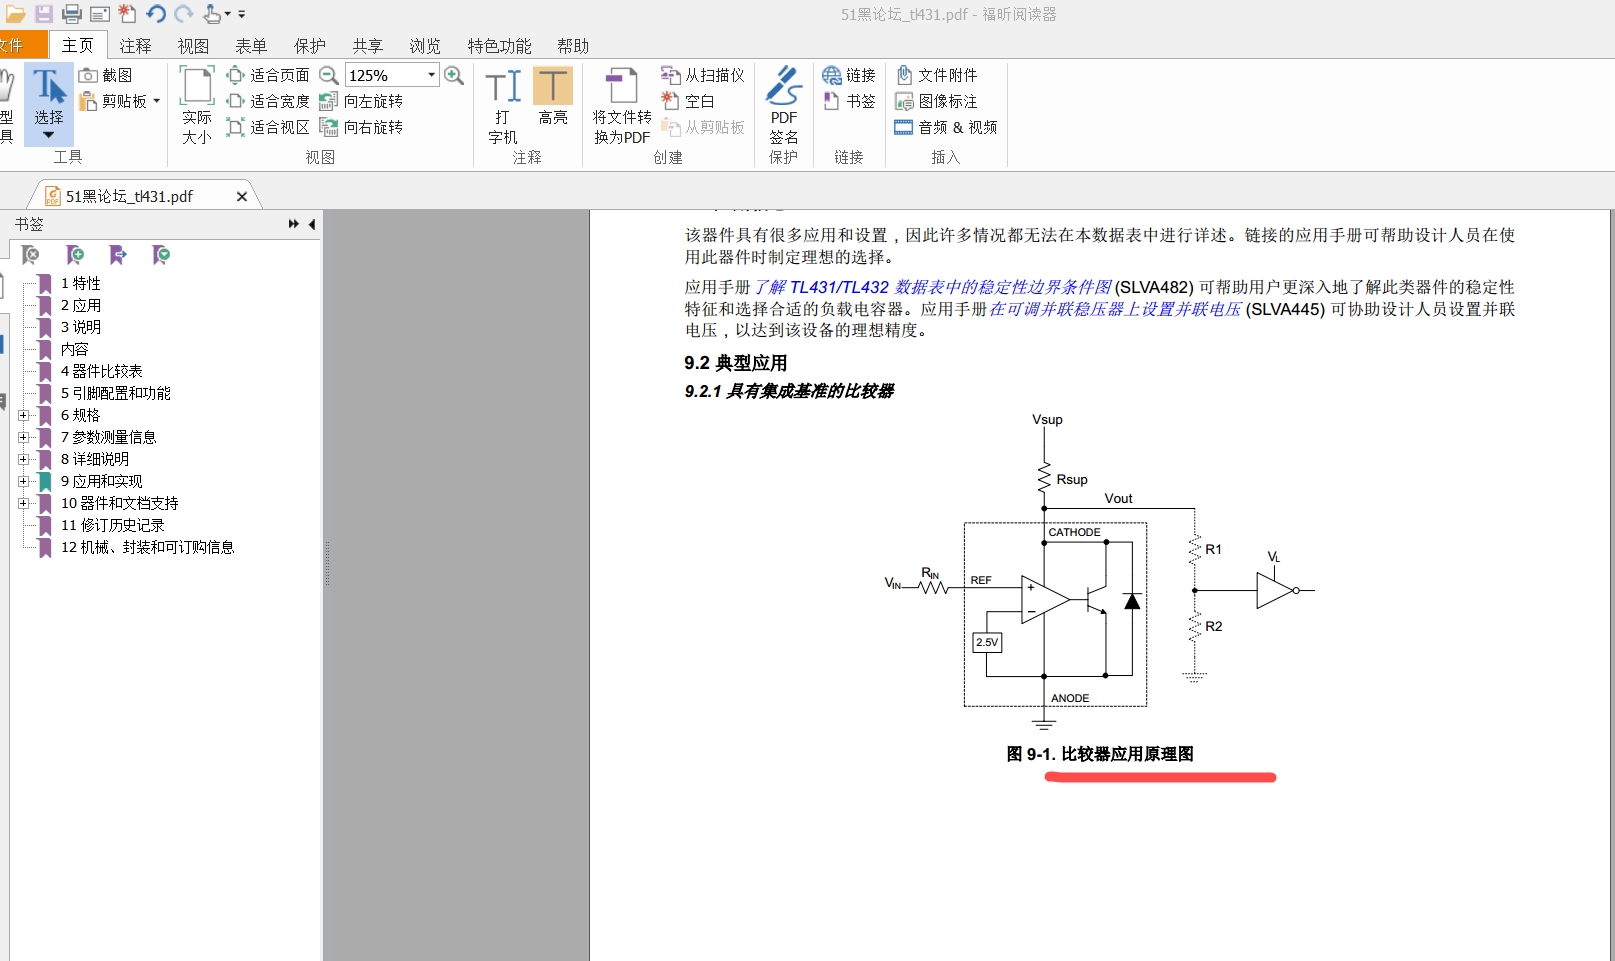1615x961 pixels.
Task: Switch to the 表单 ribbon tab
Action: pyautogui.click(x=251, y=46)
